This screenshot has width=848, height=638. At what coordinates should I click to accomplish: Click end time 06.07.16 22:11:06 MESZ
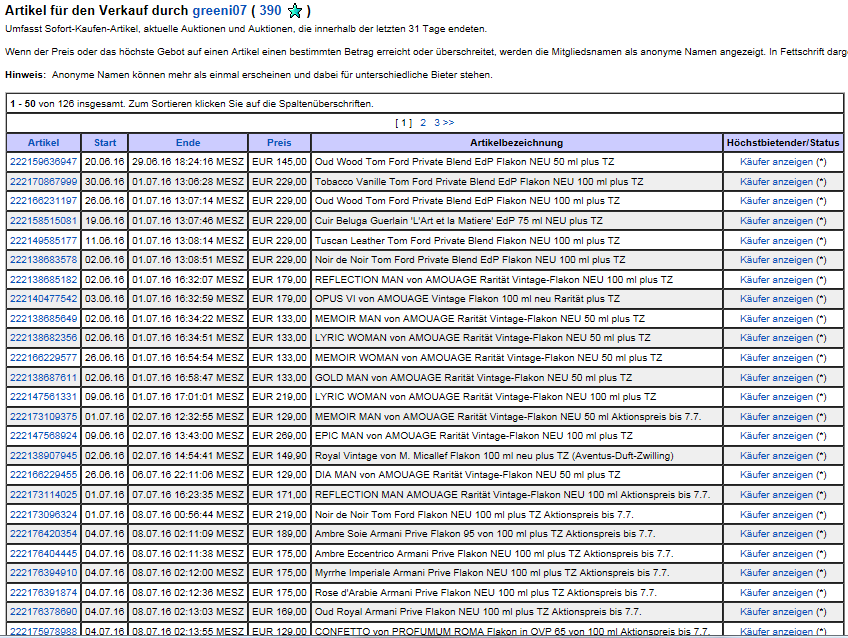click(x=188, y=474)
